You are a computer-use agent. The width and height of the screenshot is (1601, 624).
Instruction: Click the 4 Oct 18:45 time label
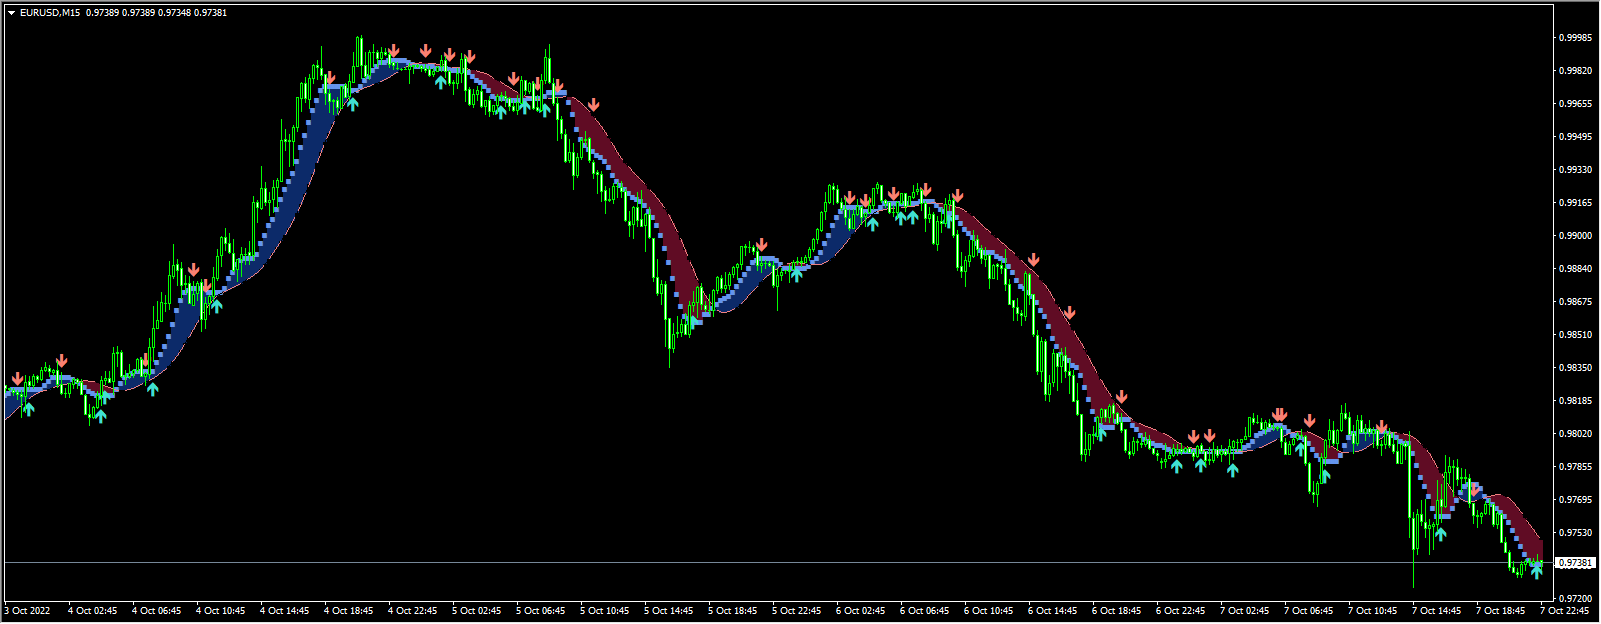click(x=348, y=610)
